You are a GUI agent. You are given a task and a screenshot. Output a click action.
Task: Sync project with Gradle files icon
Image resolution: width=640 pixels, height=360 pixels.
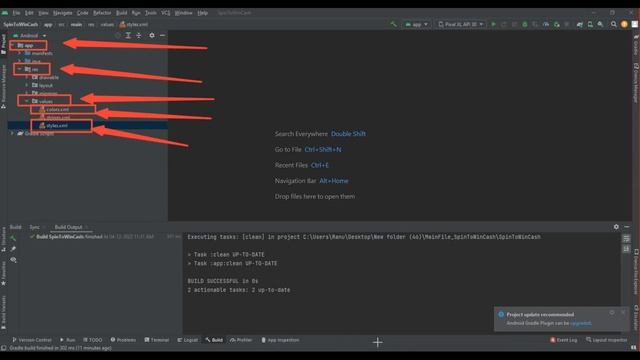[580, 24]
